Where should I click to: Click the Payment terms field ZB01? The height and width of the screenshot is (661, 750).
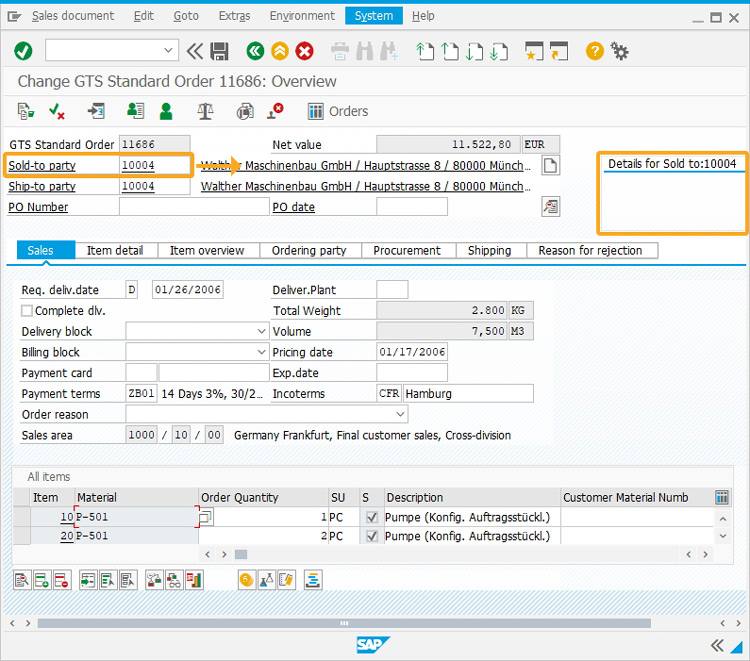point(141,394)
